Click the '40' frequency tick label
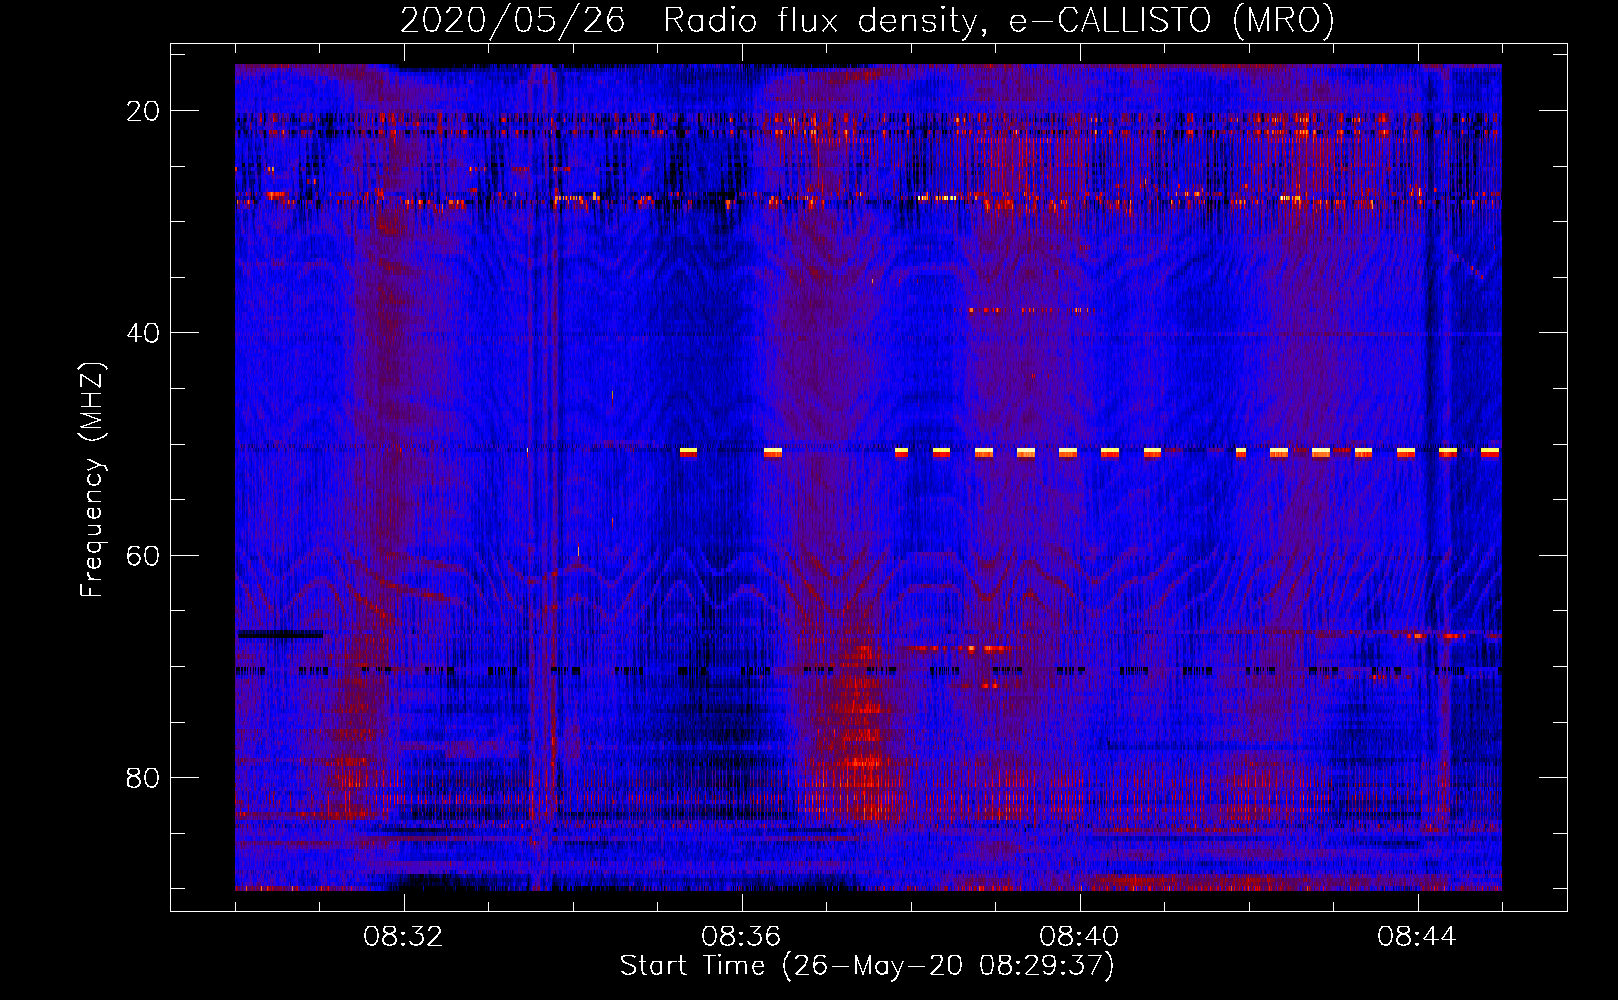The width and height of the screenshot is (1618, 1000). click(x=143, y=333)
